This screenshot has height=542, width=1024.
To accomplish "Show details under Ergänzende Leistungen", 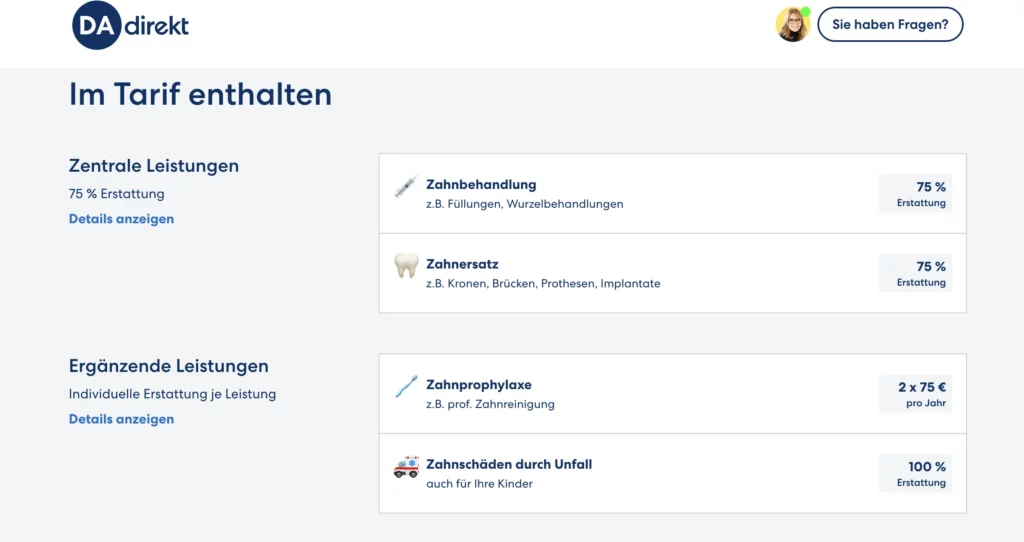I will point(121,419).
